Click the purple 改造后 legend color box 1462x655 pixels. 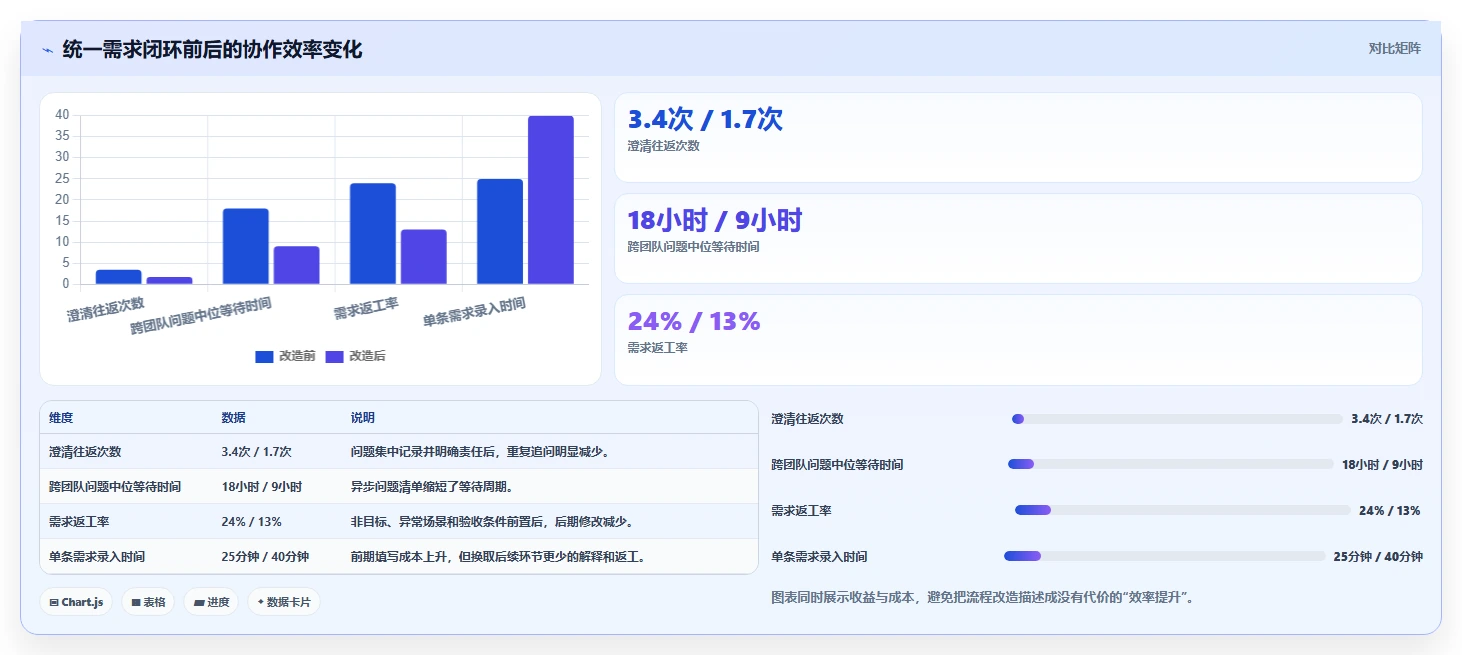(334, 356)
